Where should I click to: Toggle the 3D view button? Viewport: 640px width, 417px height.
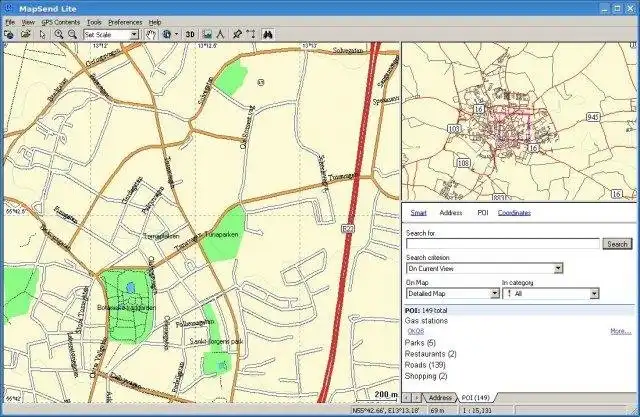point(190,35)
